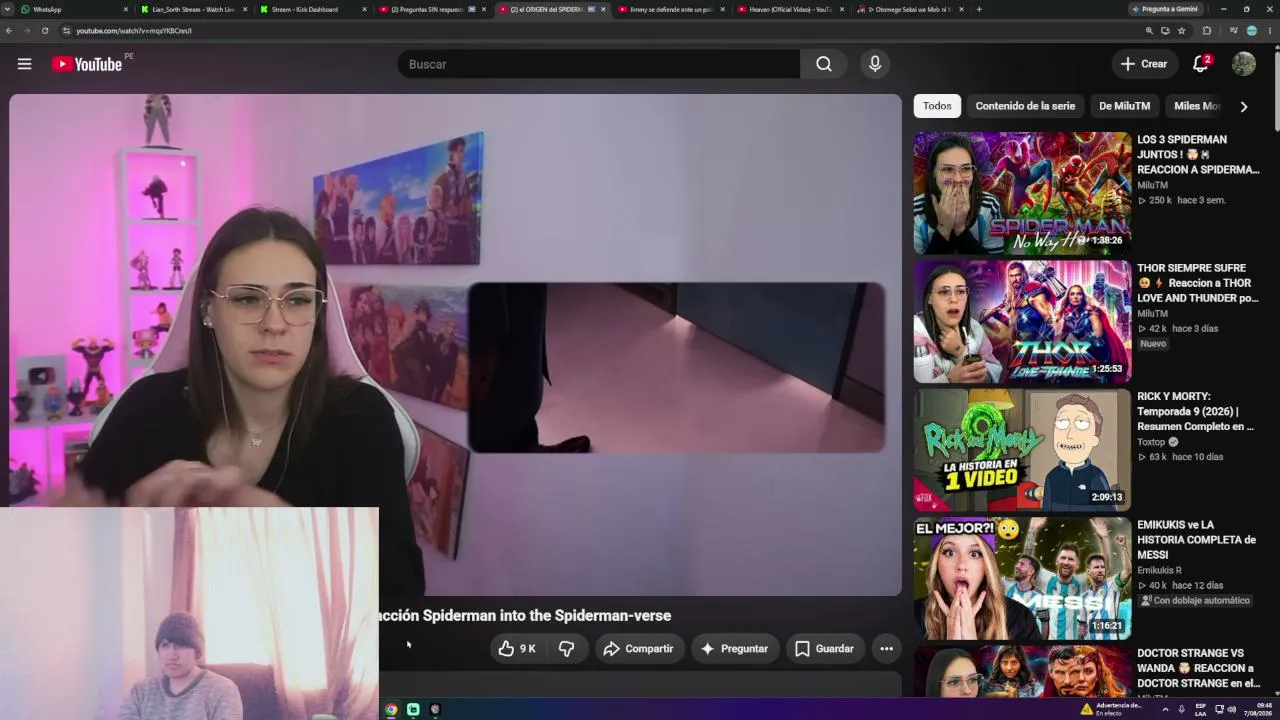Open the Messi 'El Mejor?!' thumbnail
Image resolution: width=1280 pixels, height=720 pixels.
(1022, 578)
